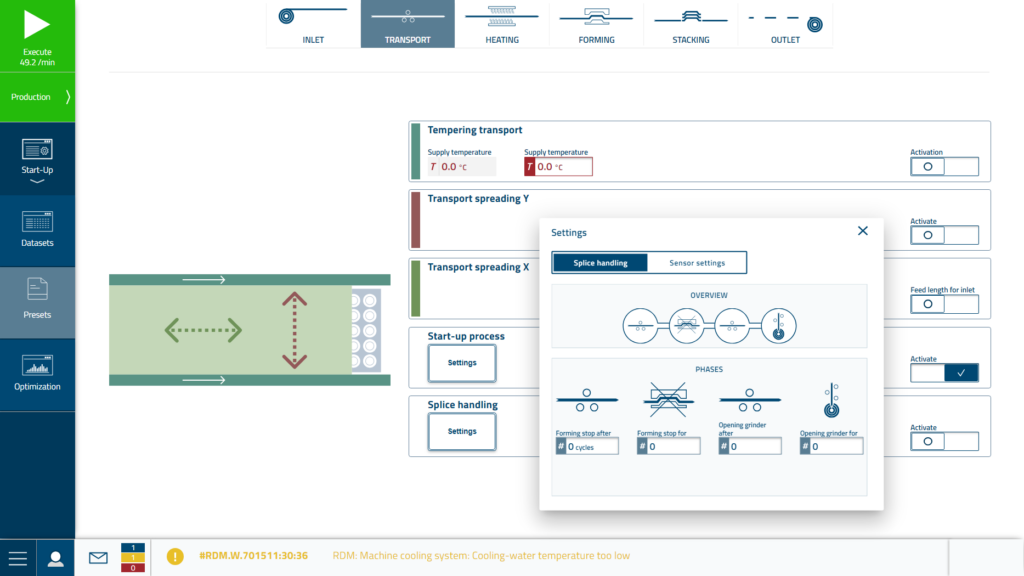Open the Sensor settings tab
This screenshot has height=576, width=1024.
pyautogui.click(x=697, y=263)
